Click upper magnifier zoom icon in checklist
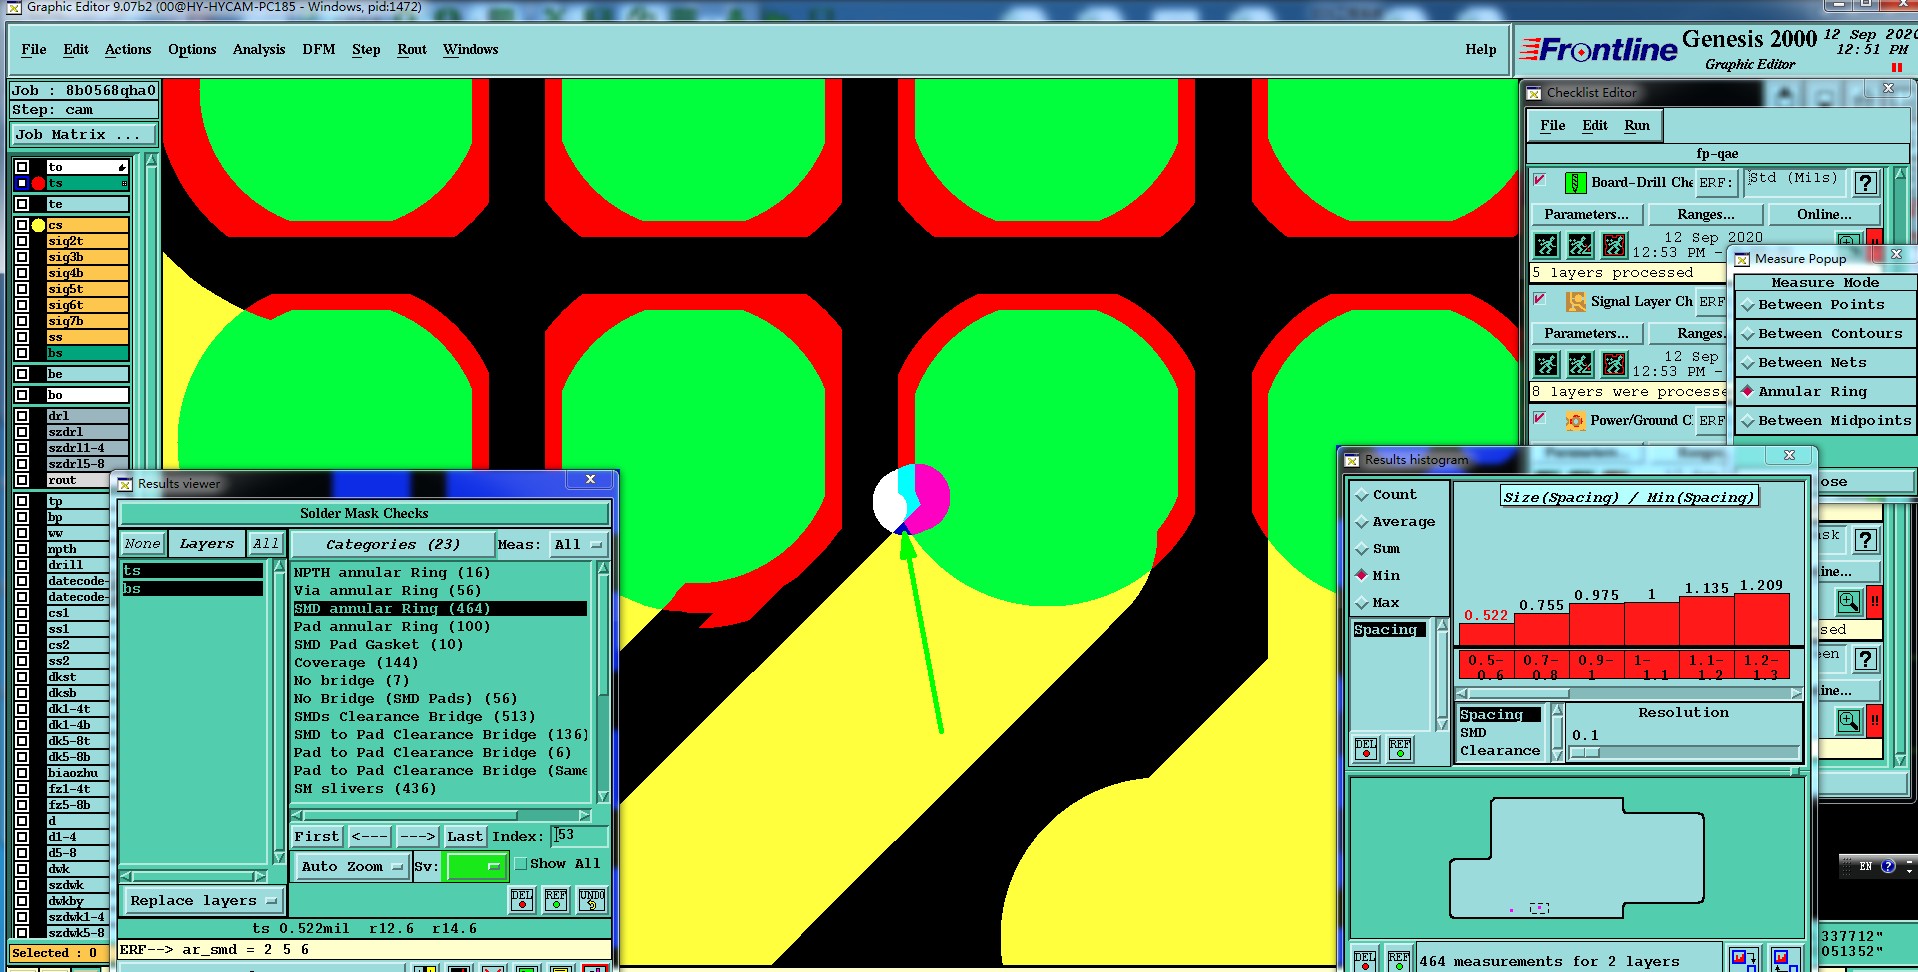This screenshot has height=972, width=1918. (x=1849, y=601)
